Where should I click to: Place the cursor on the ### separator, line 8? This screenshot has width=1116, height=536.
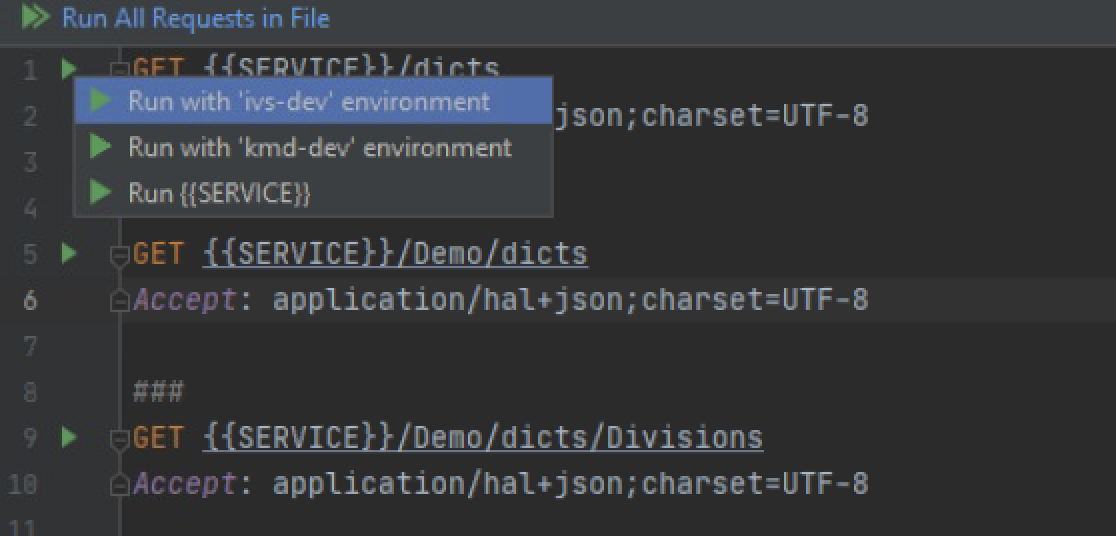(158, 392)
